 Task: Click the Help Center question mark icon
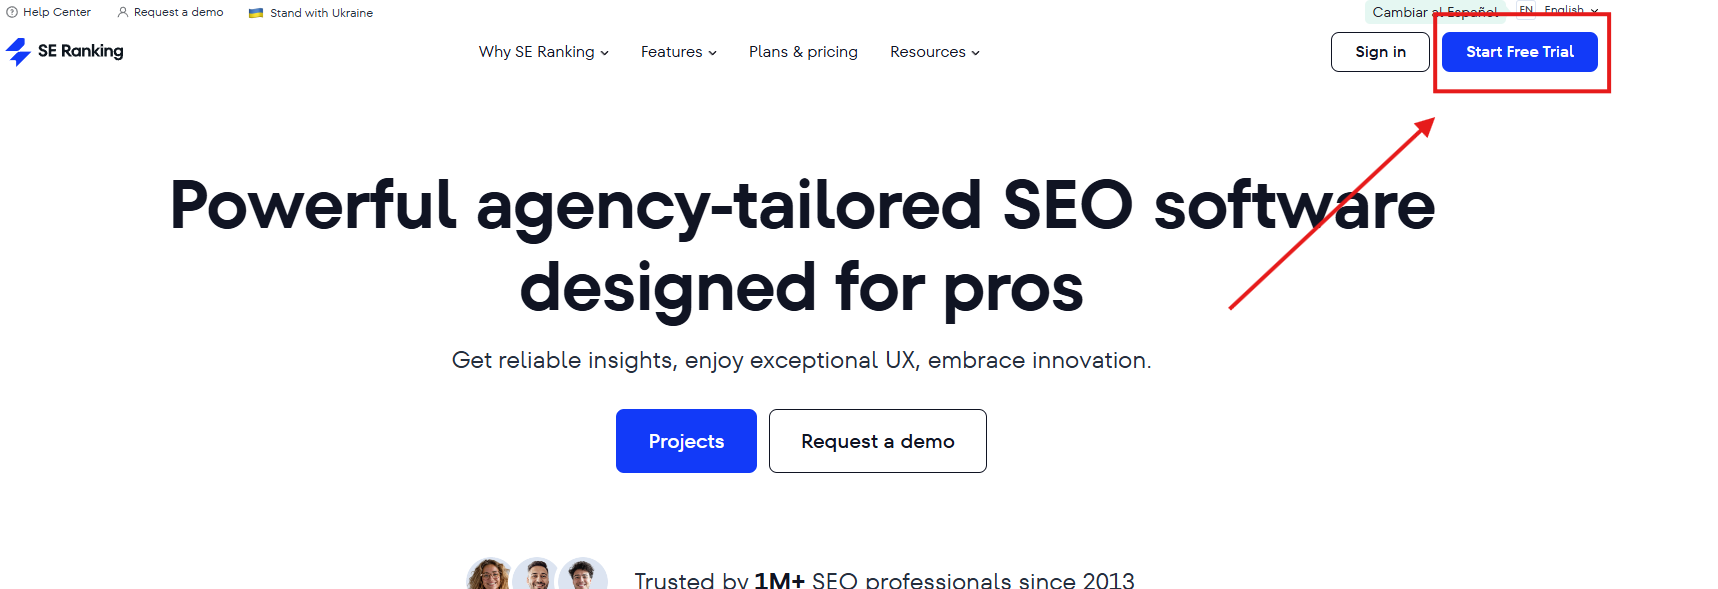(x=12, y=12)
